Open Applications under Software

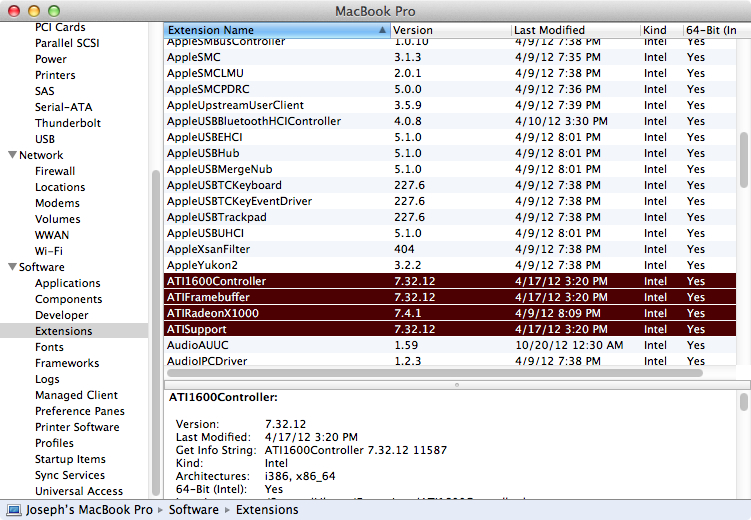tap(68, 283)
